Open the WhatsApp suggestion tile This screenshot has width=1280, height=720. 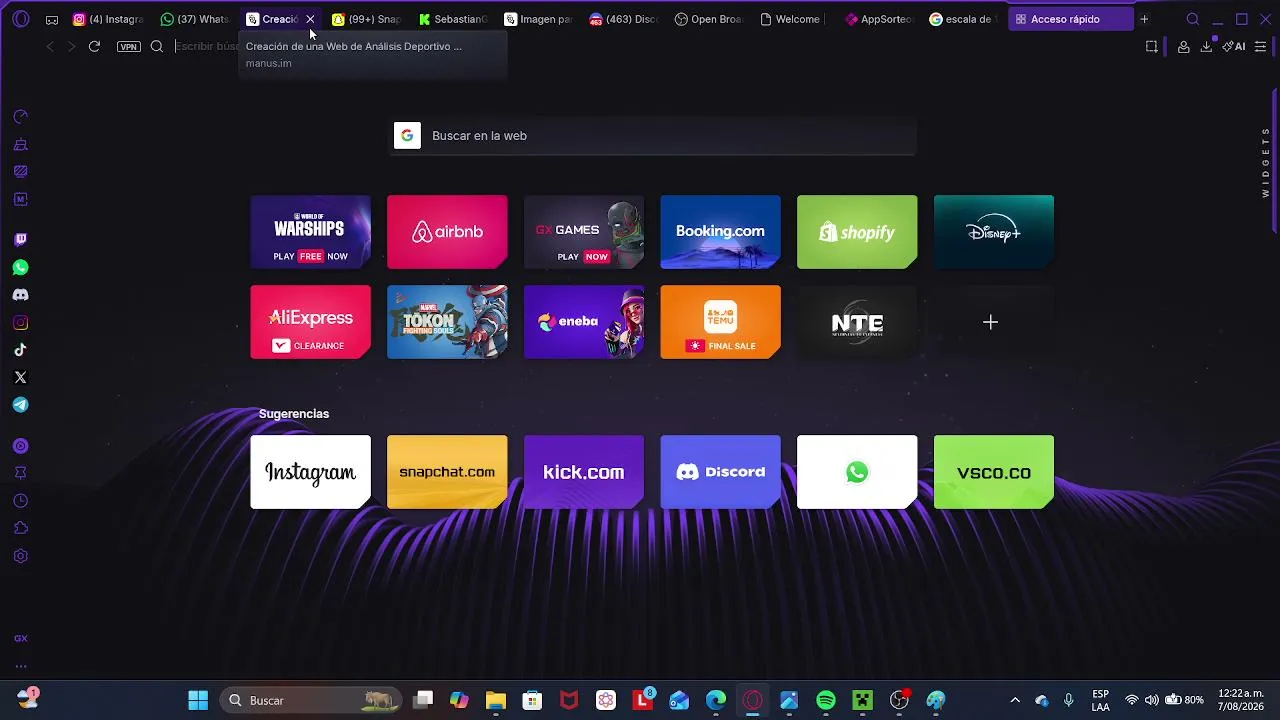pos(857,472)
